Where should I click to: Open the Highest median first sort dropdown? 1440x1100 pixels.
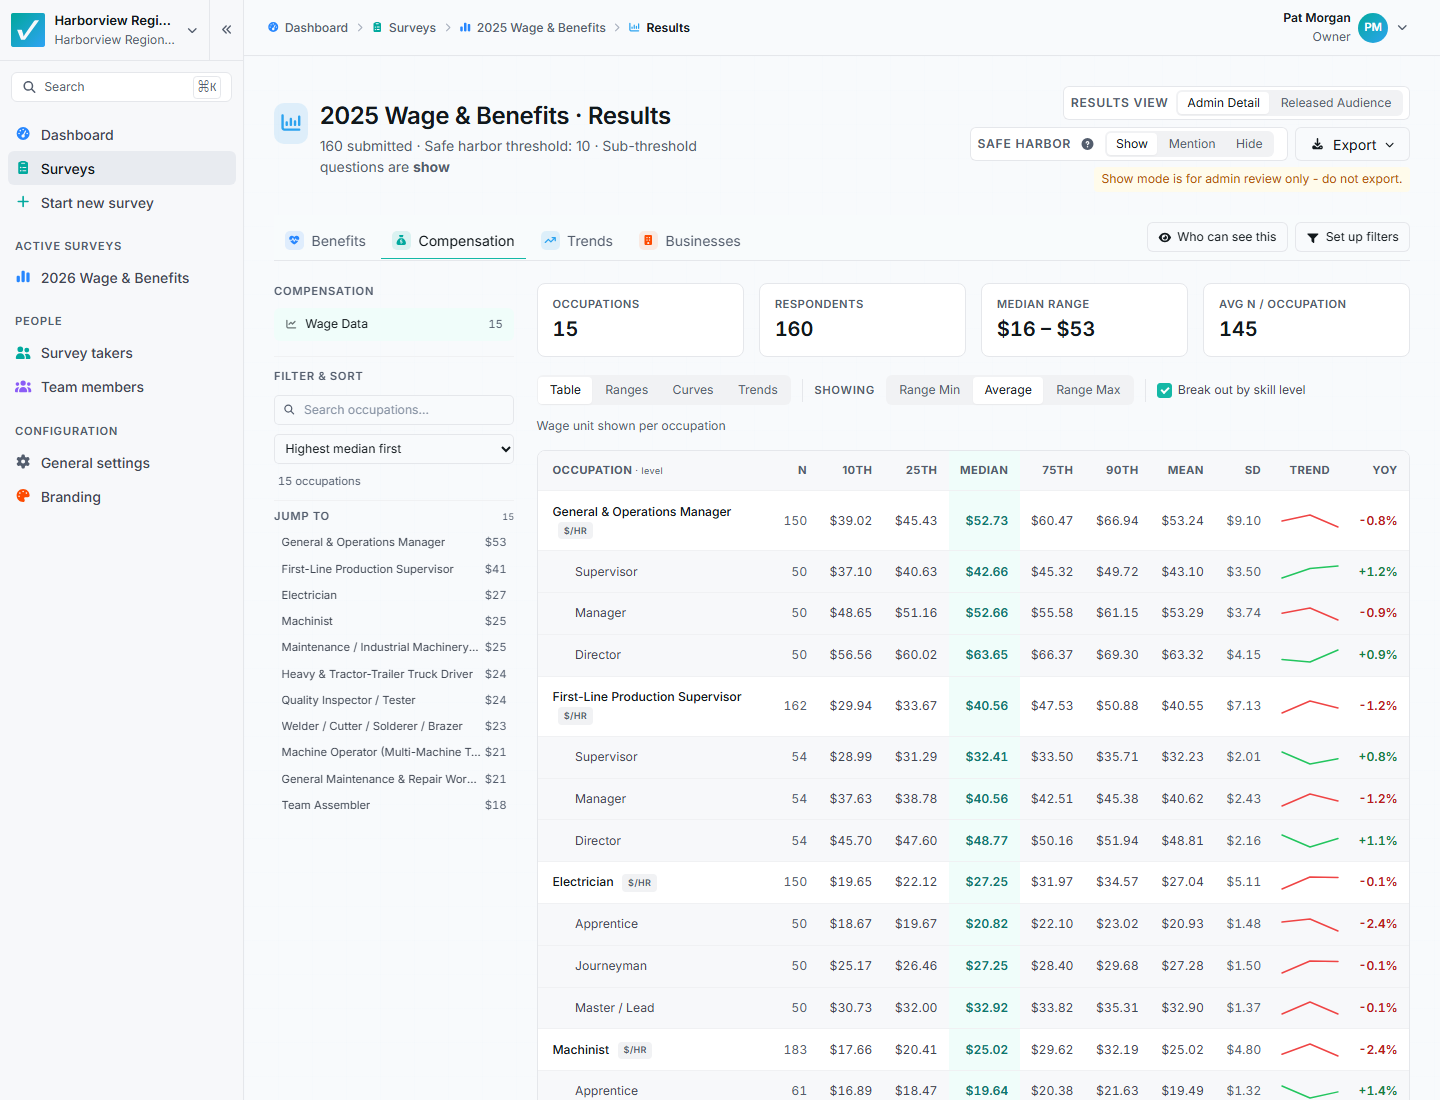pyautogui.click(x=394, y=449)
